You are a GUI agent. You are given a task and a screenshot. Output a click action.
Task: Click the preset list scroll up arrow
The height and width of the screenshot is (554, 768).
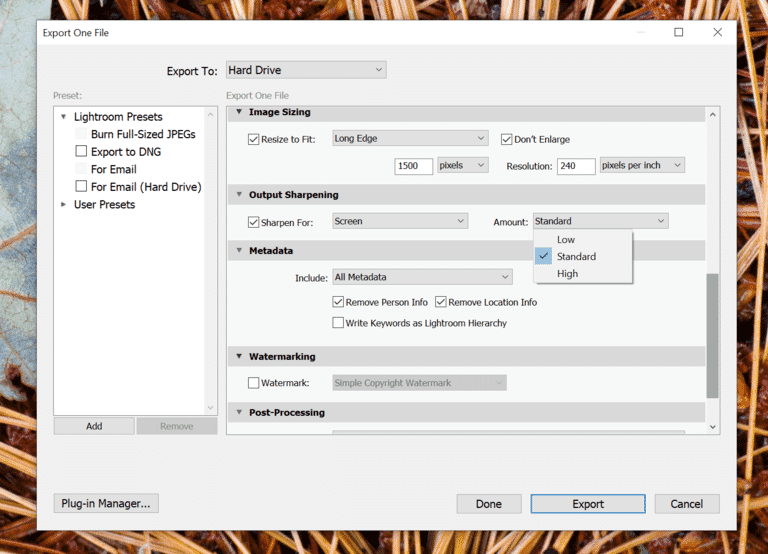click(x=211, y=115)
